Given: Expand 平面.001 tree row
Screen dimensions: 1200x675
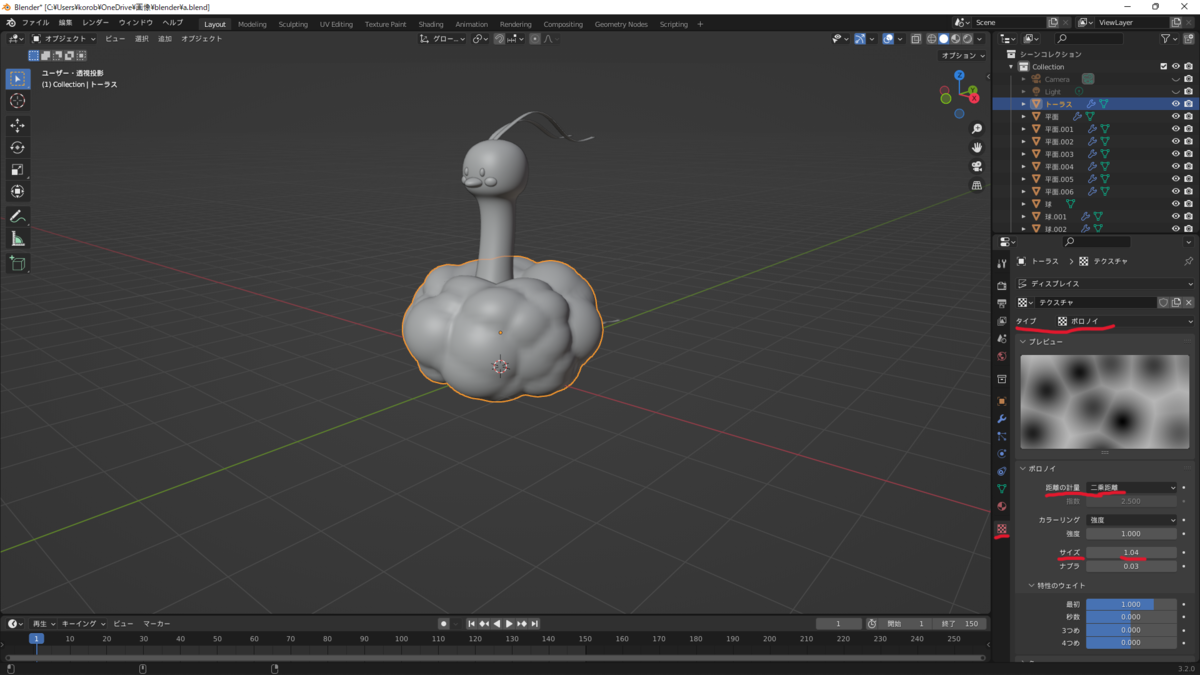Looking at the screenshot, I should [1024, 129].
